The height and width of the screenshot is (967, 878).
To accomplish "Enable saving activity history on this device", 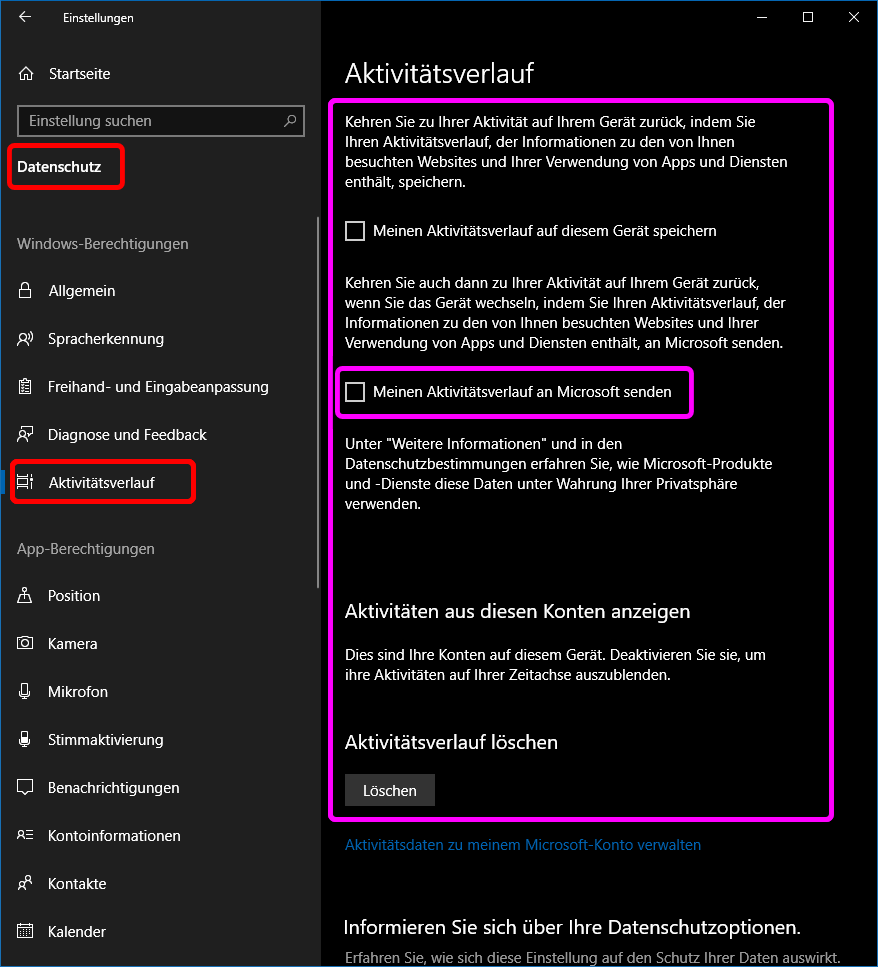I will [355, 231].
